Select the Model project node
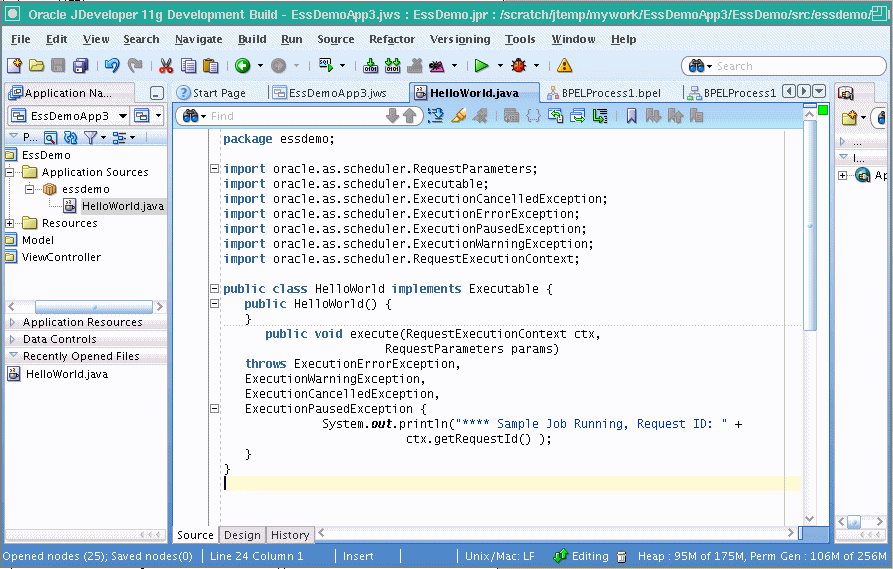Screen dimensions: 893x569 (x=38, y=240)
